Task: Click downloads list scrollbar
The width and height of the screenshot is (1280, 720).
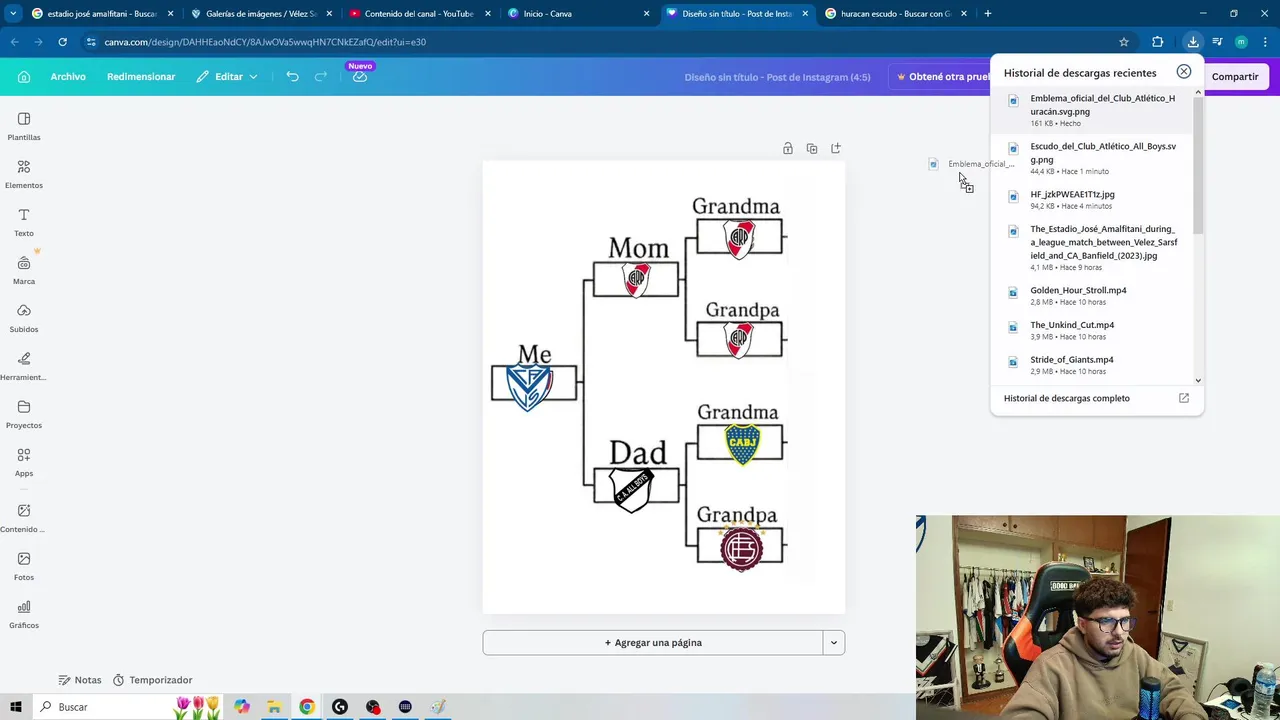Action: [1198, 165]
